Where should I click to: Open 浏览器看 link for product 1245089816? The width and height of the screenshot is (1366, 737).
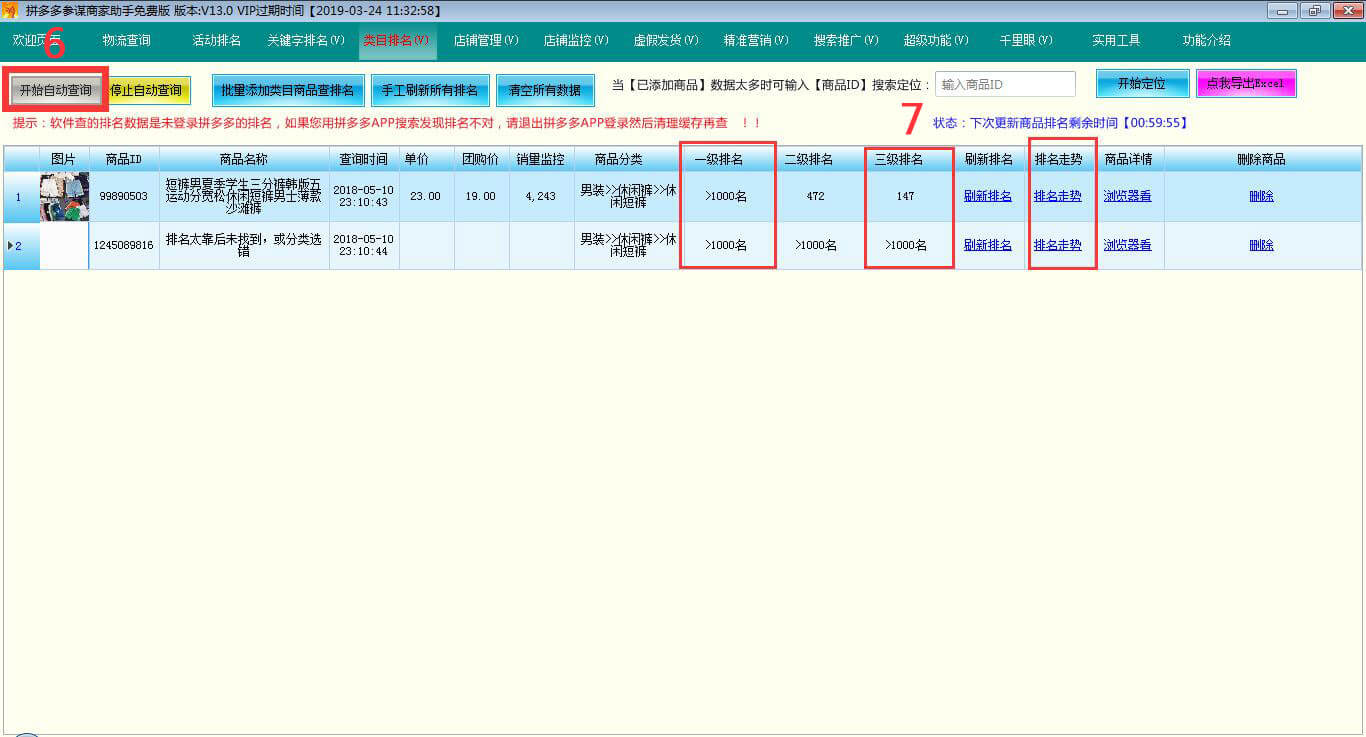point(1128,245)
